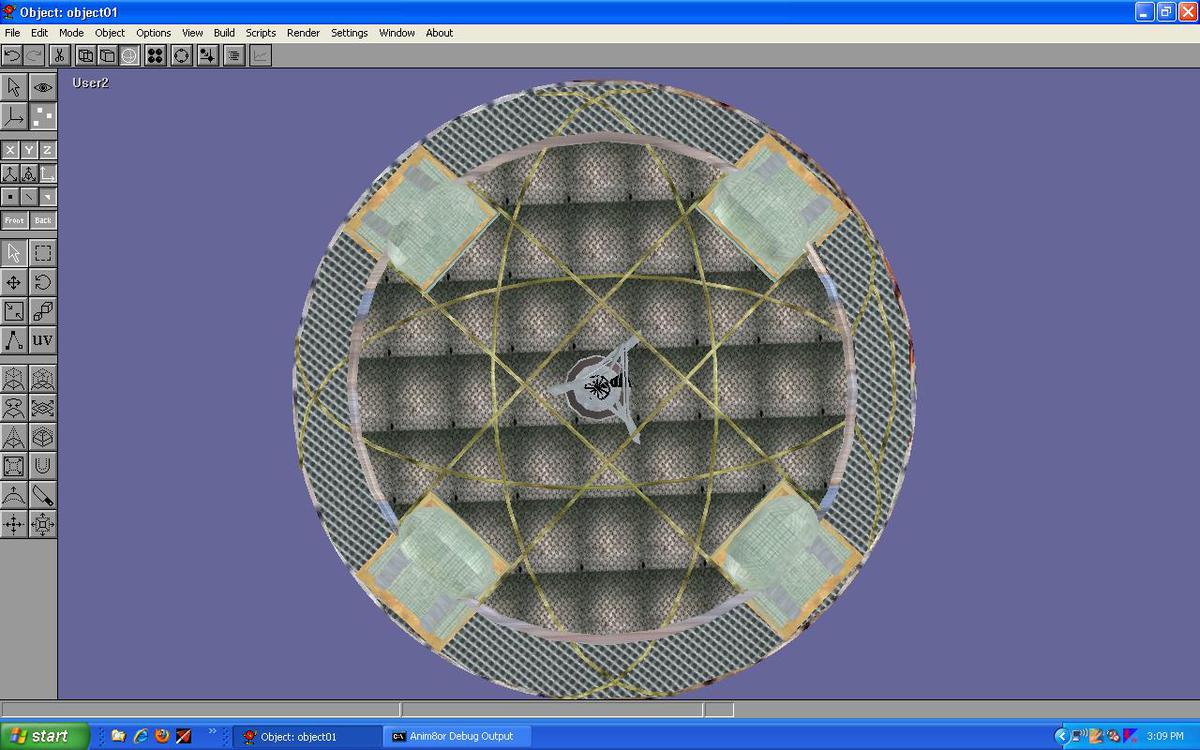Viewport: 1200px width, 750px height.
Task: Toggle the Z axis lock
Action: 47,150
